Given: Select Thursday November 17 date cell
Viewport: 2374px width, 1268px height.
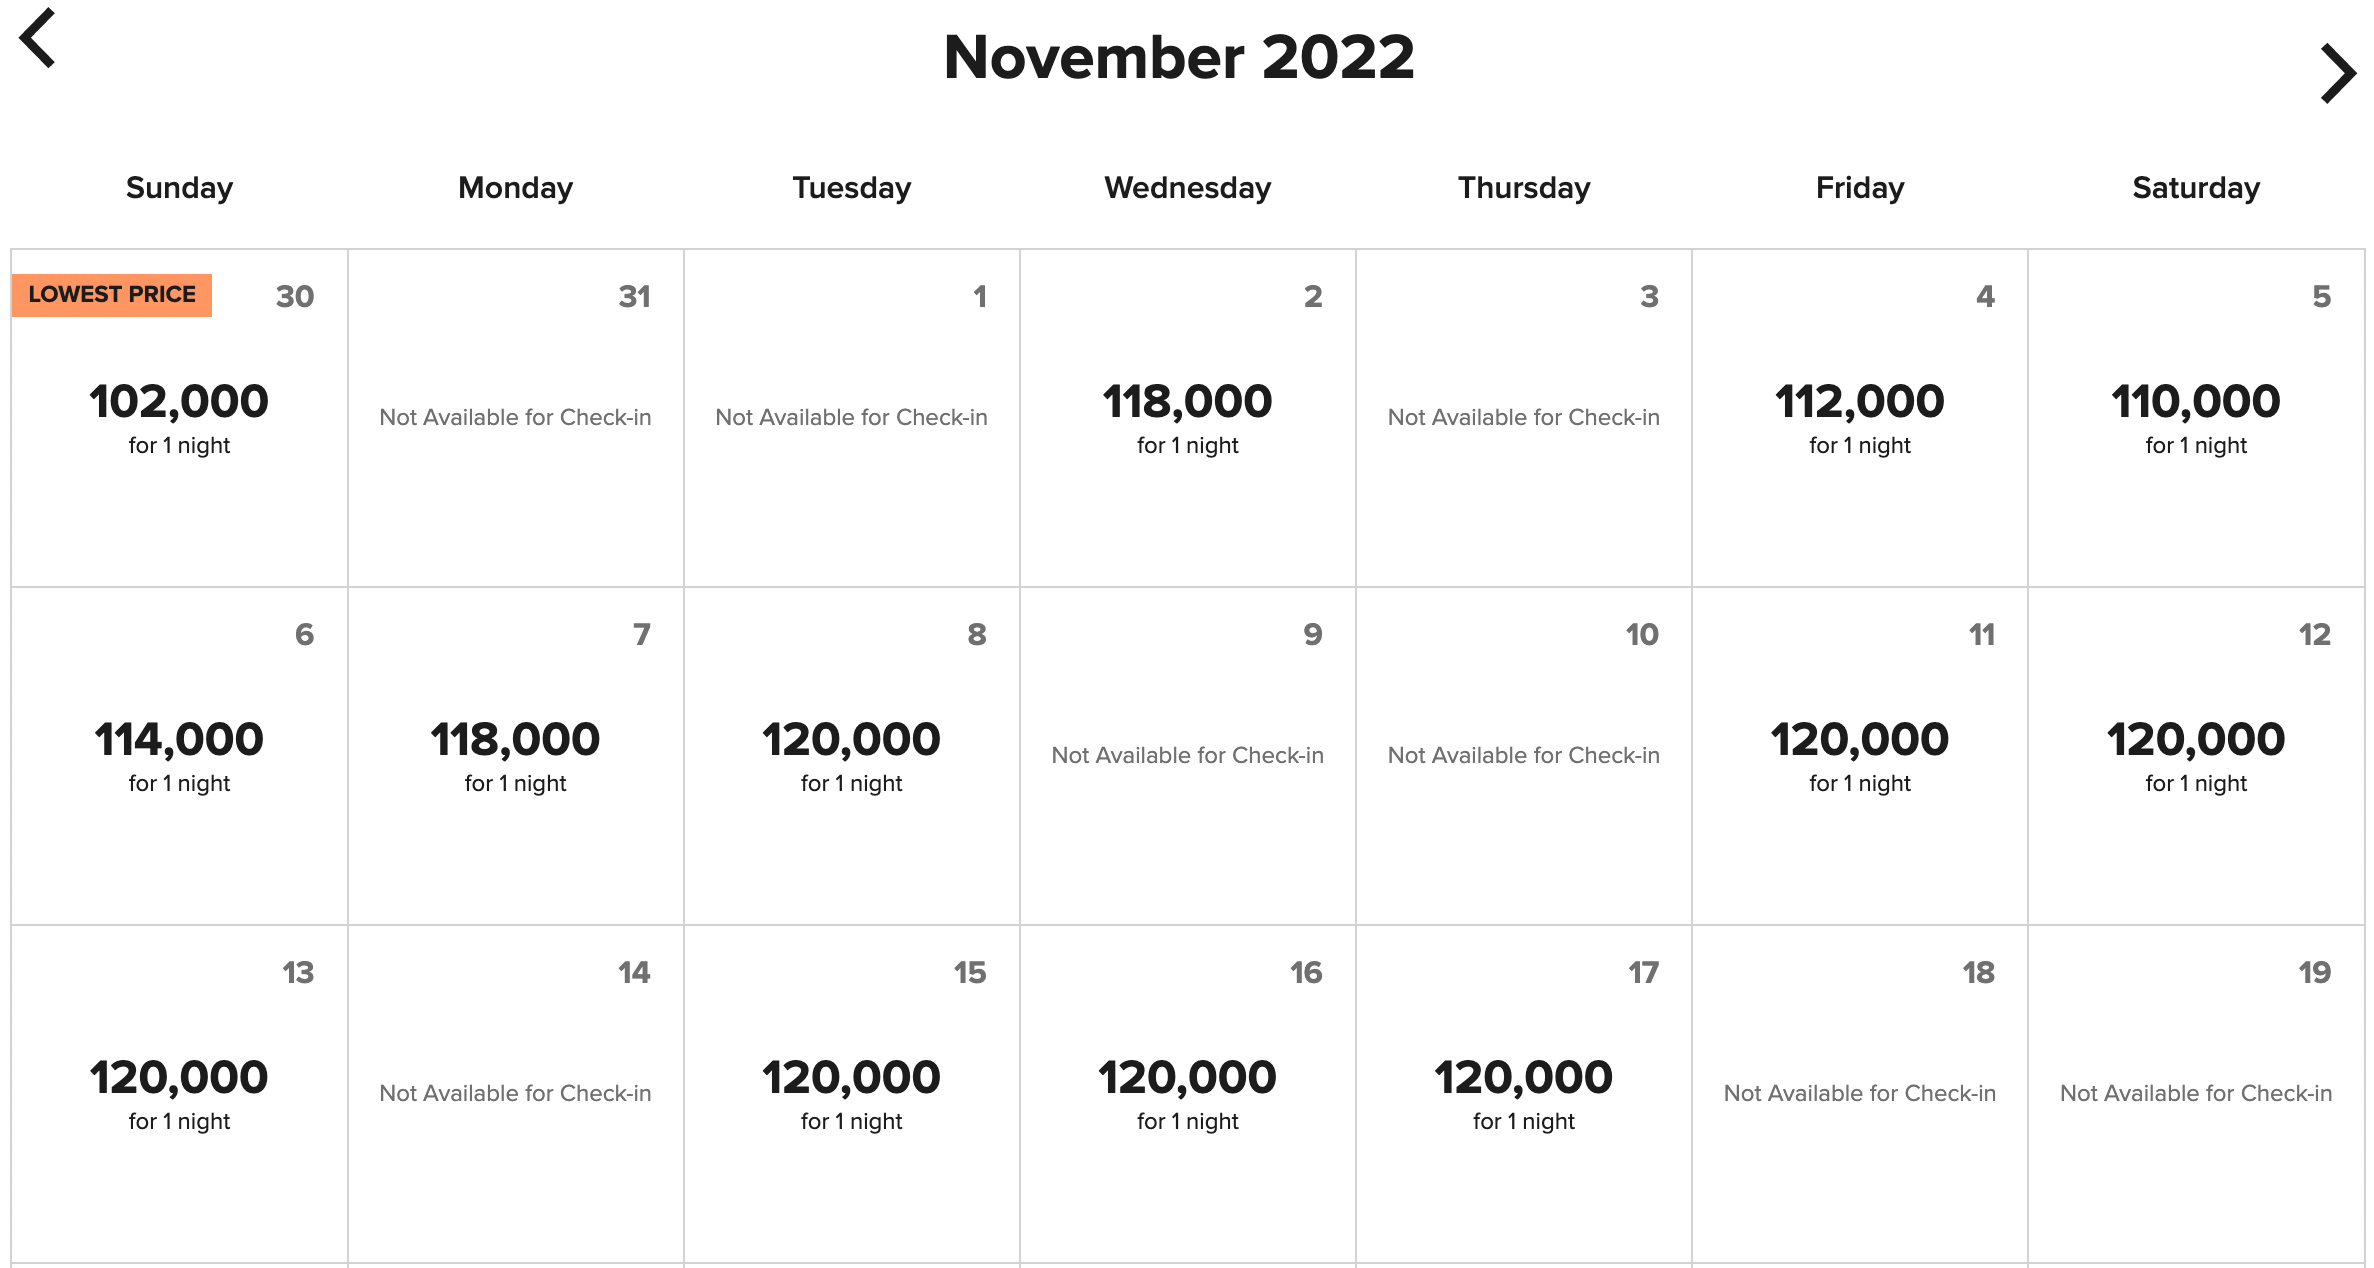Looking at the screenshot, I should click(1522, 1095).
